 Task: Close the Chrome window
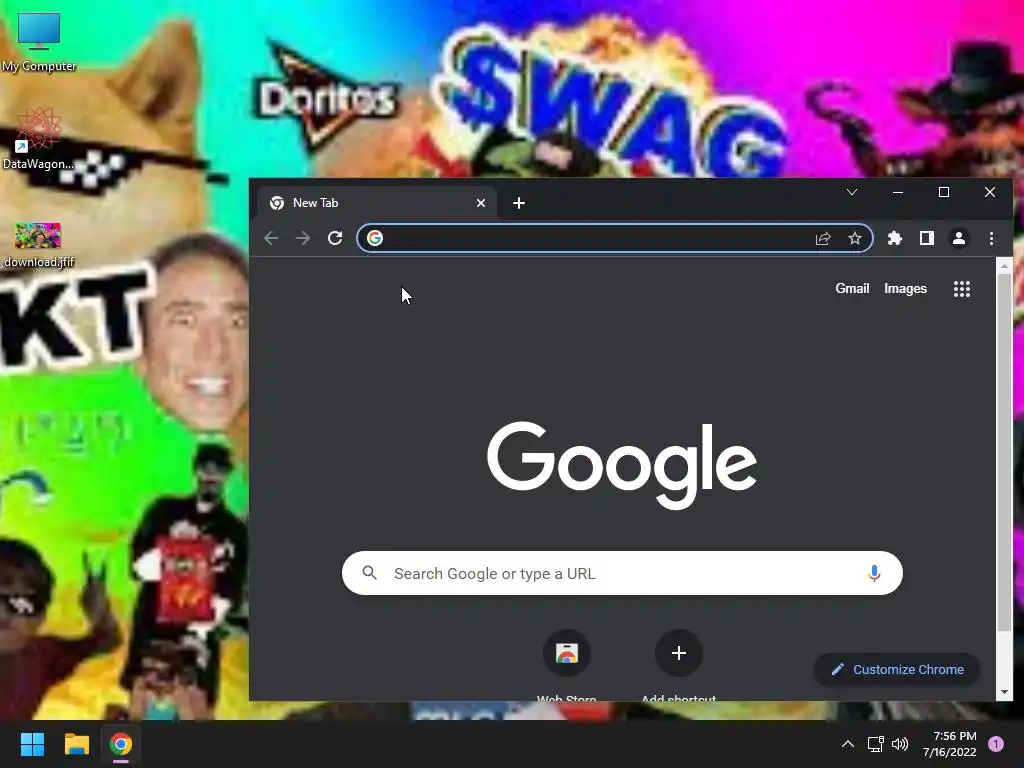click(990, 192)
